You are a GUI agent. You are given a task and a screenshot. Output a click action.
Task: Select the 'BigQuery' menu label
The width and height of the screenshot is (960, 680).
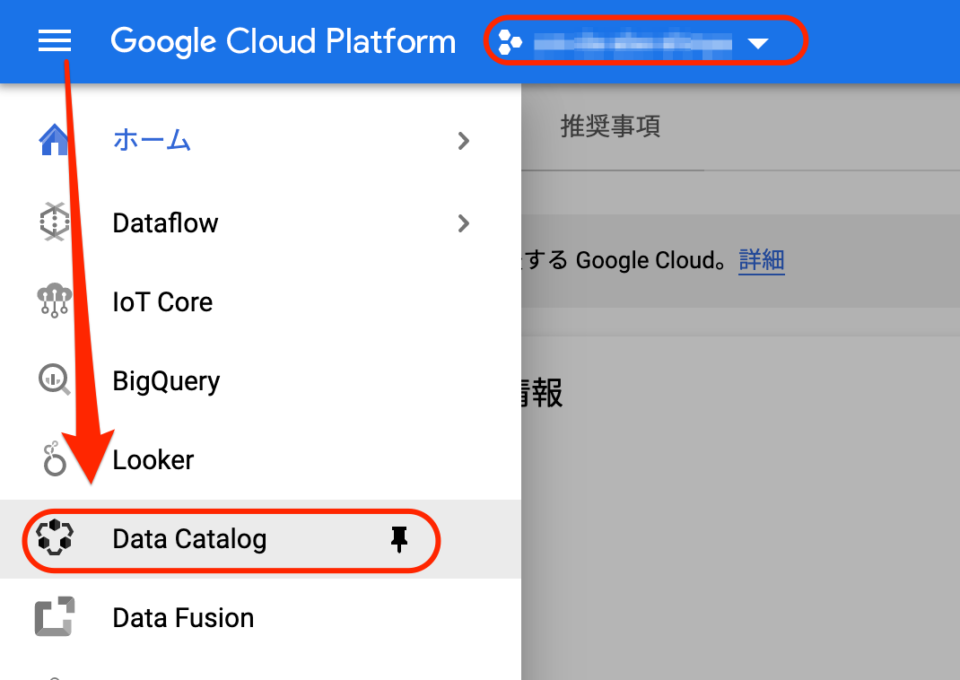click(x=166, y=381)
